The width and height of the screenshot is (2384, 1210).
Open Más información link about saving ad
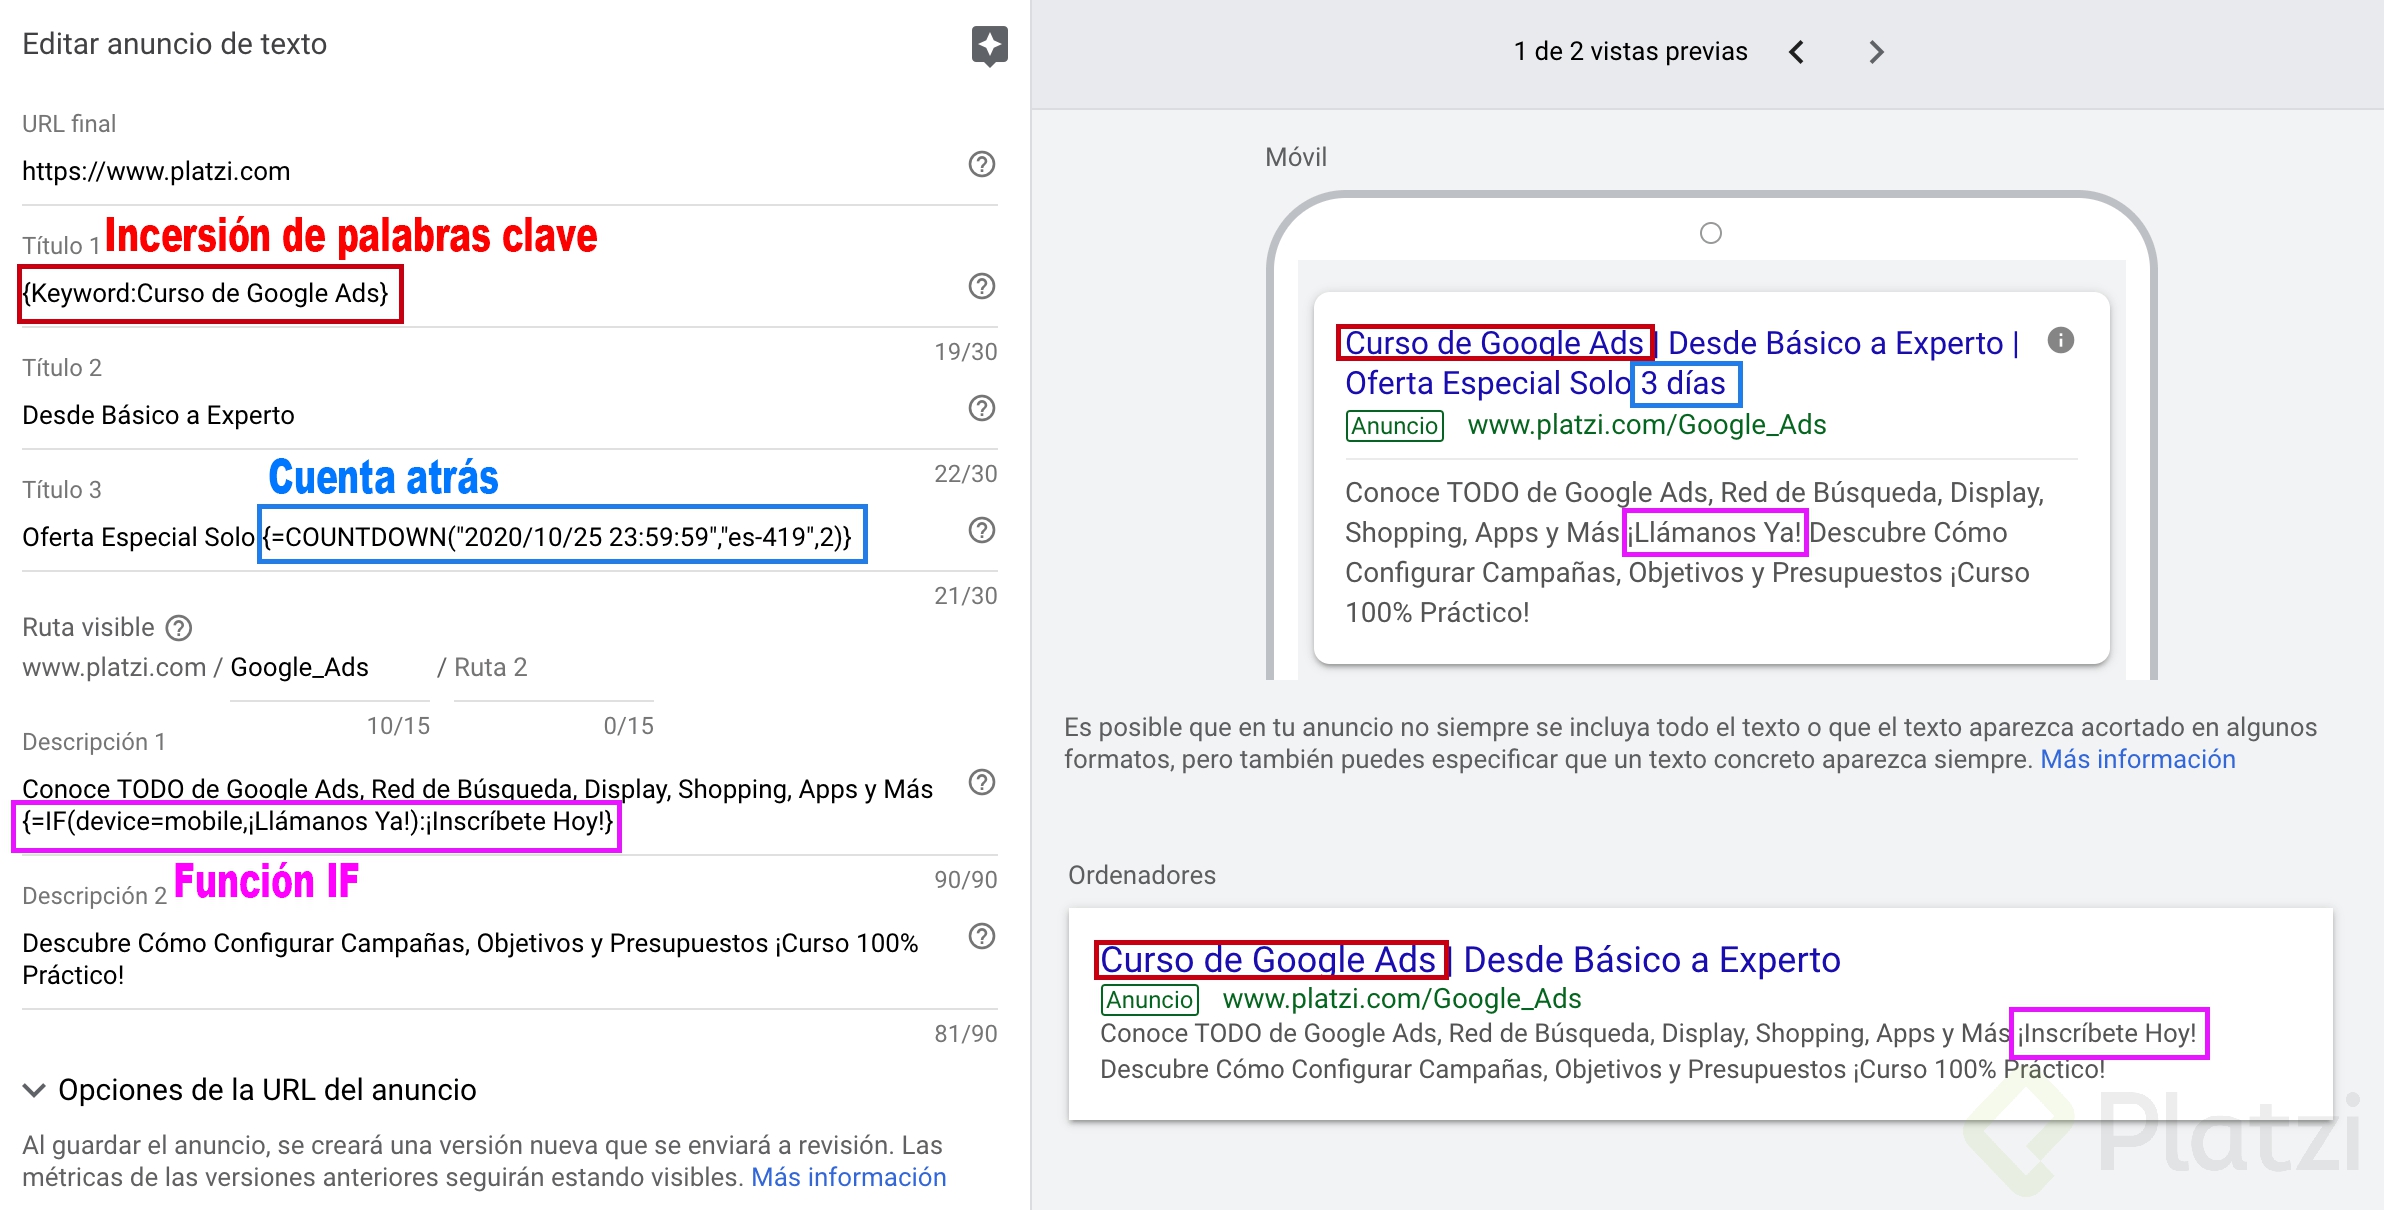pyautogui.click(x=848, y=1177)
